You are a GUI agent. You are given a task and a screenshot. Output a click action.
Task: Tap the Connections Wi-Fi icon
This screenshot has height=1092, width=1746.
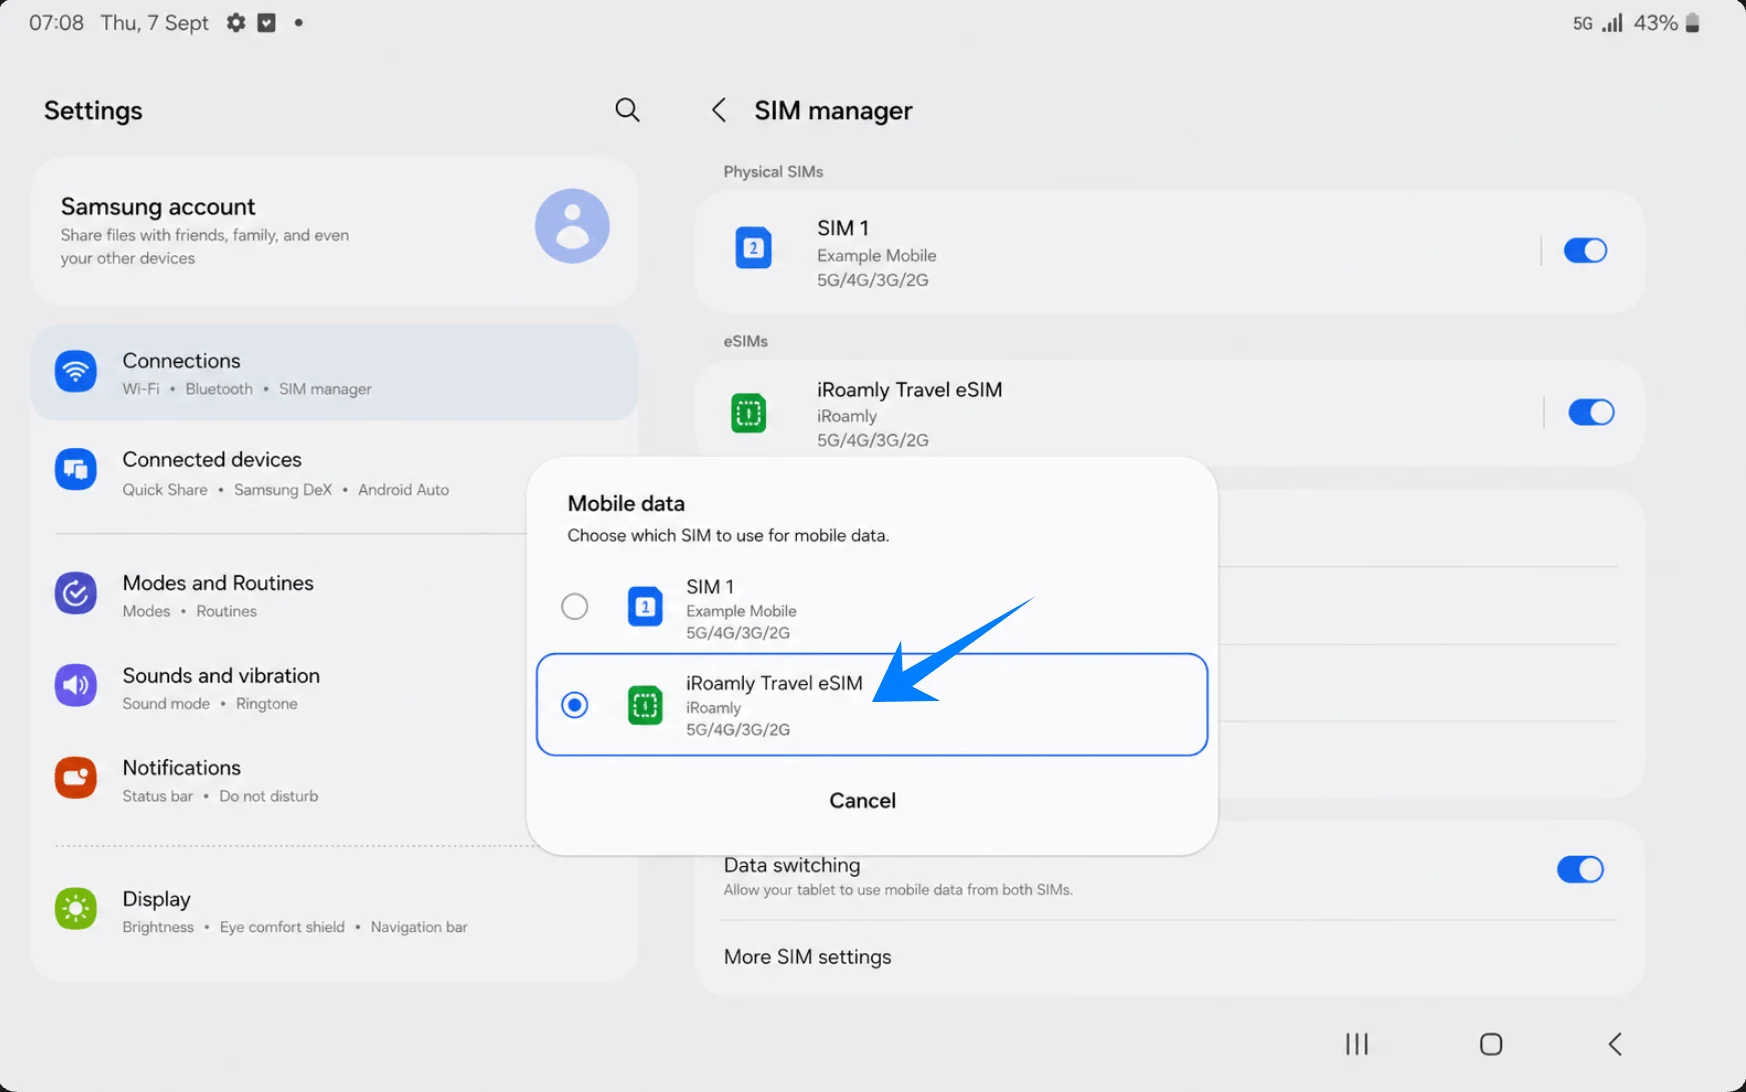[76, 372]
